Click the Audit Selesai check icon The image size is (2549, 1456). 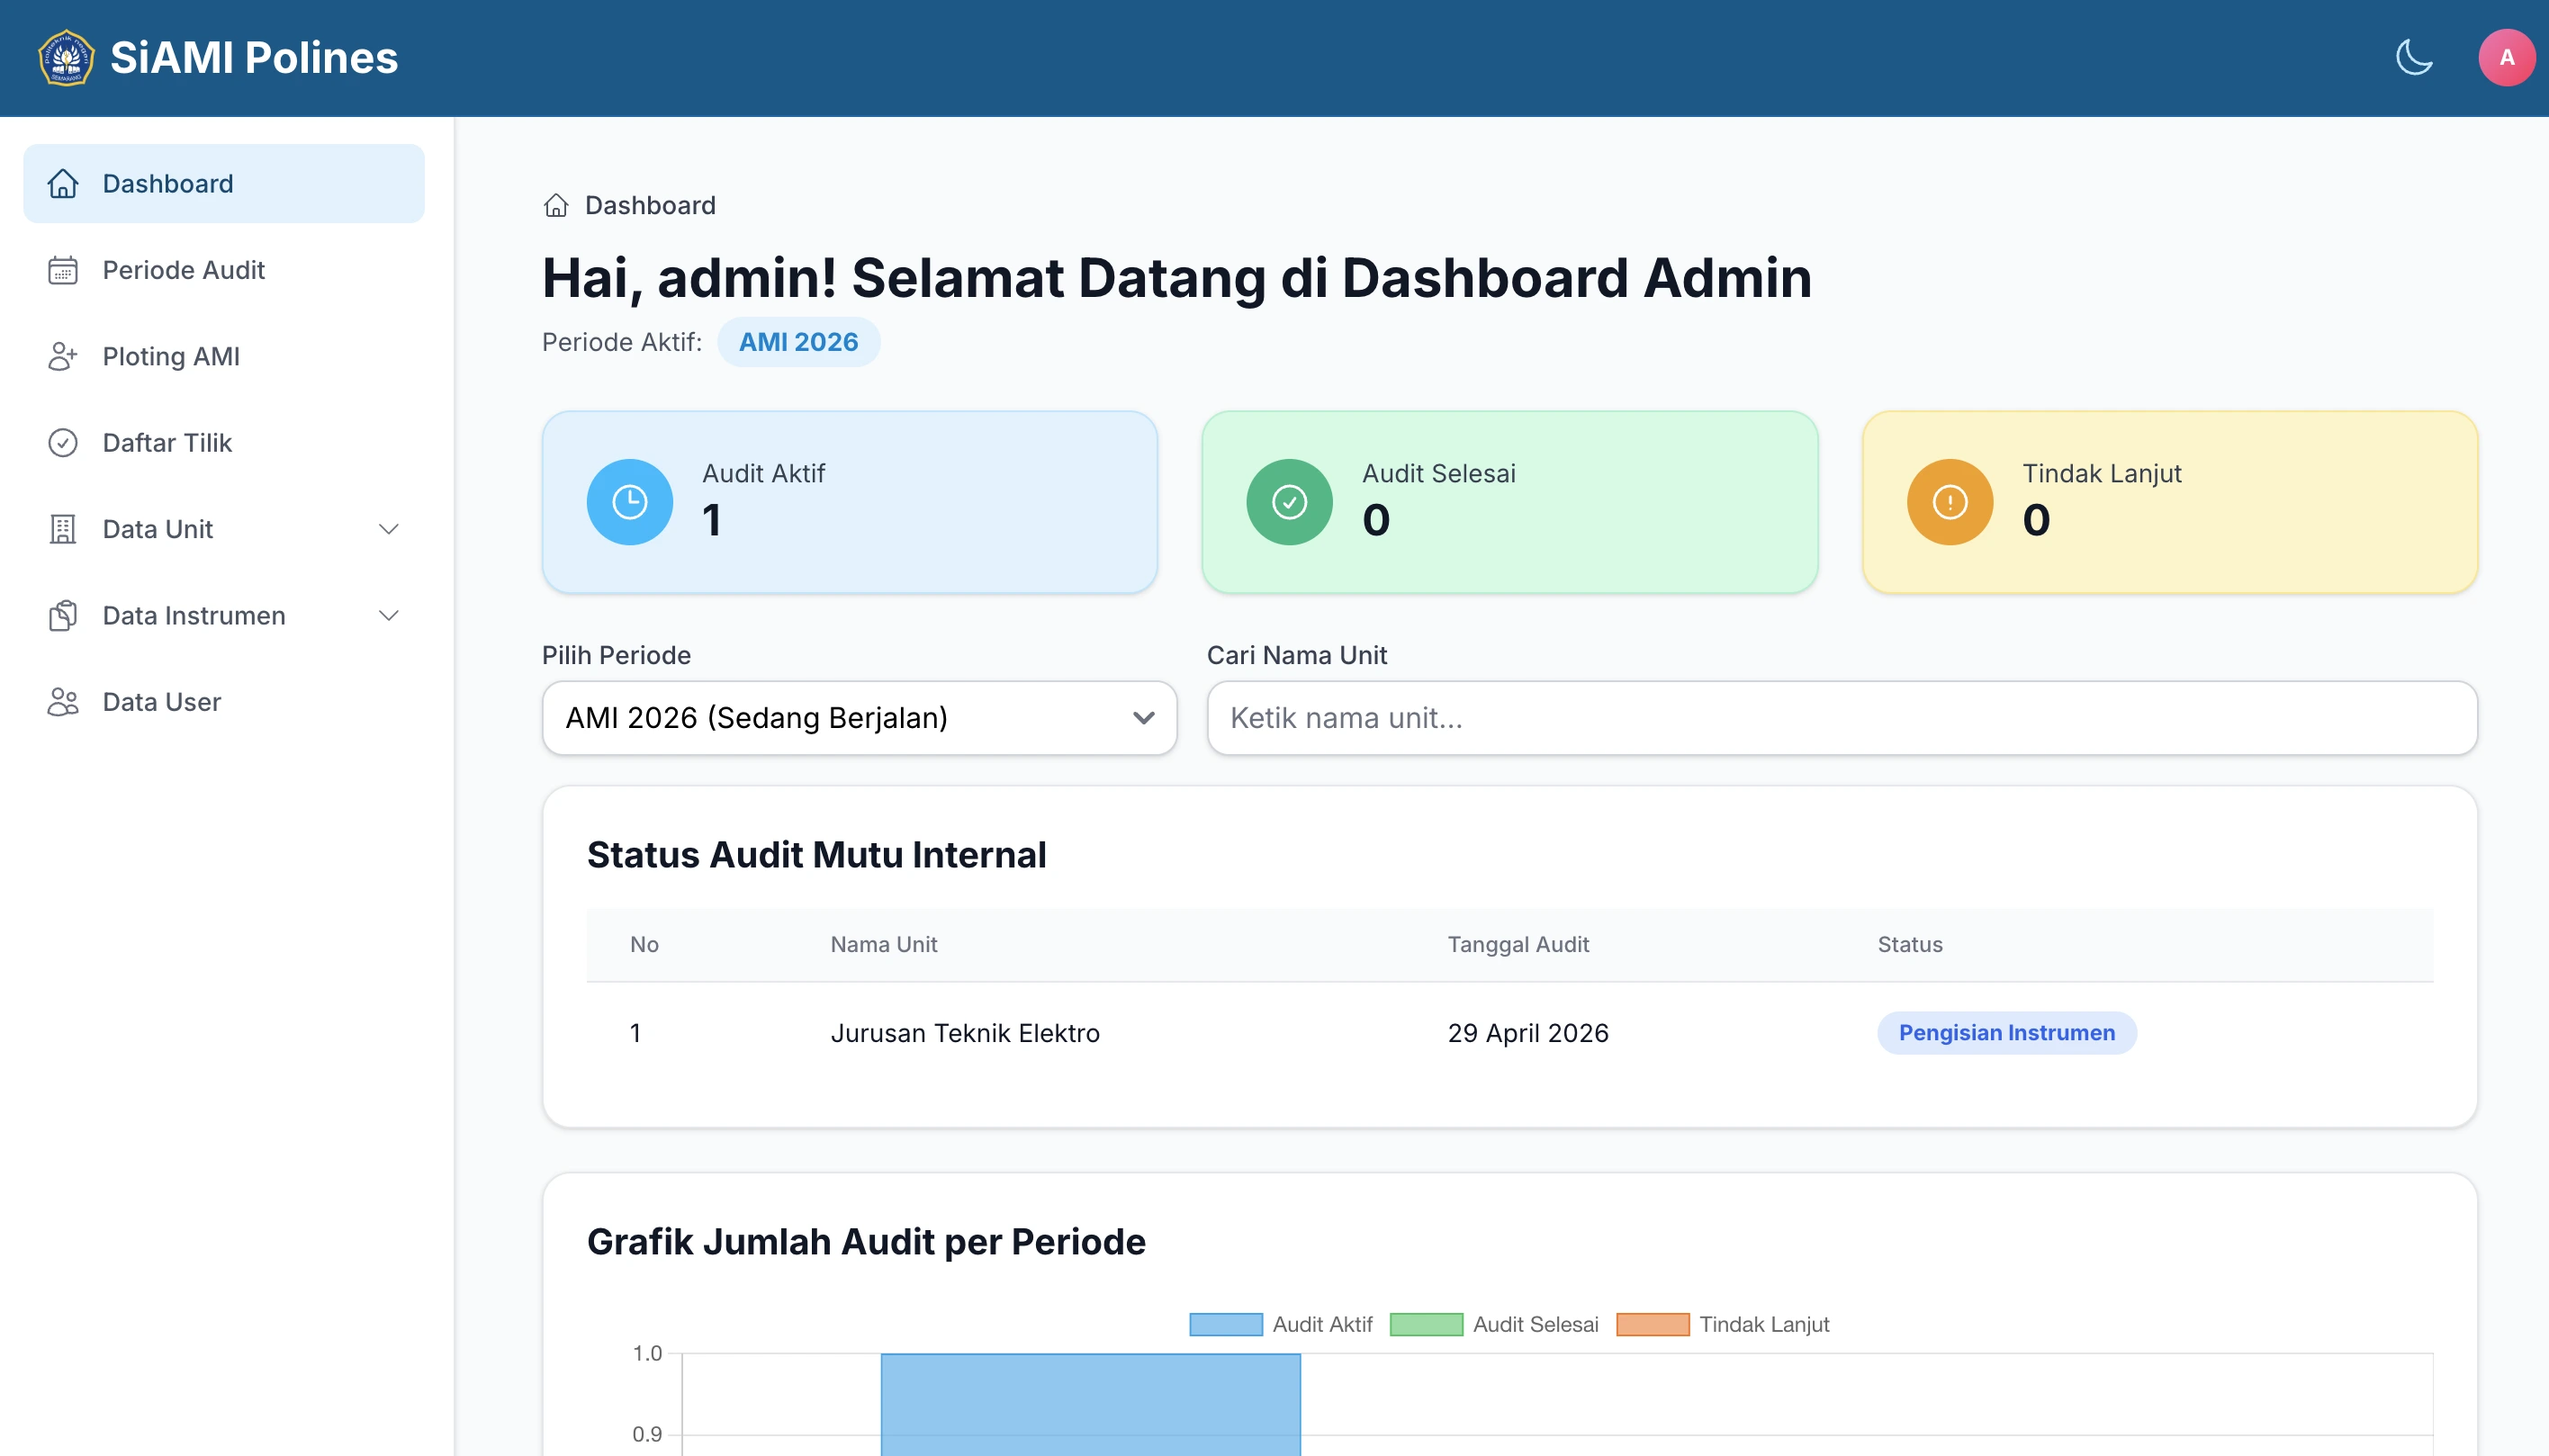(x=1289, y=502)
